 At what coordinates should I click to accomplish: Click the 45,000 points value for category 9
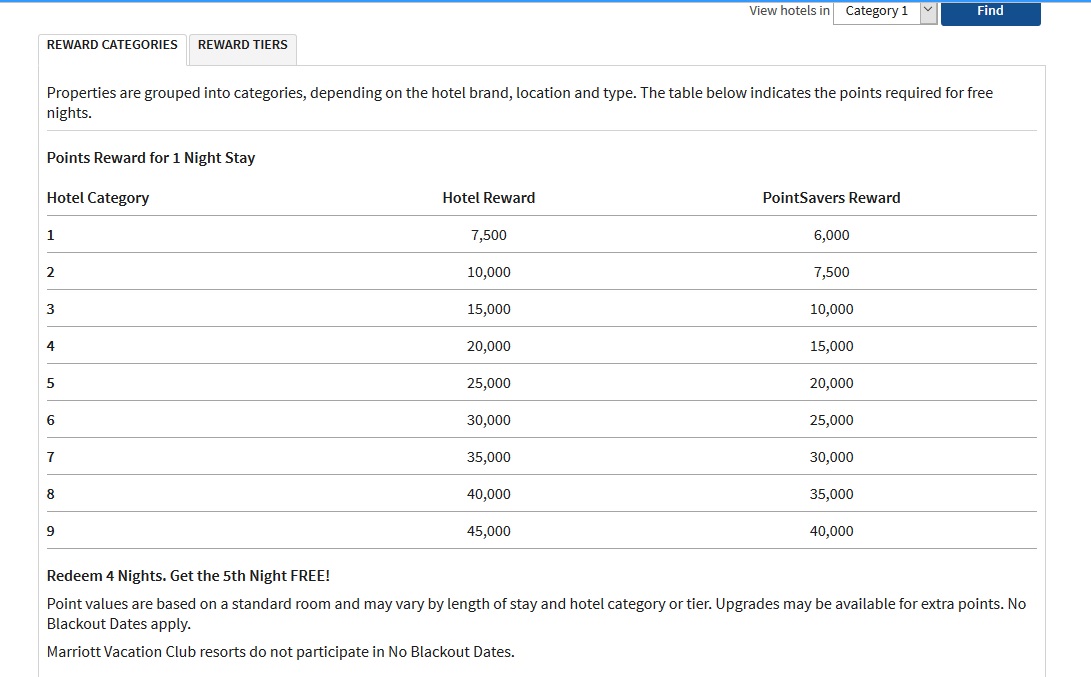(489, 530)
